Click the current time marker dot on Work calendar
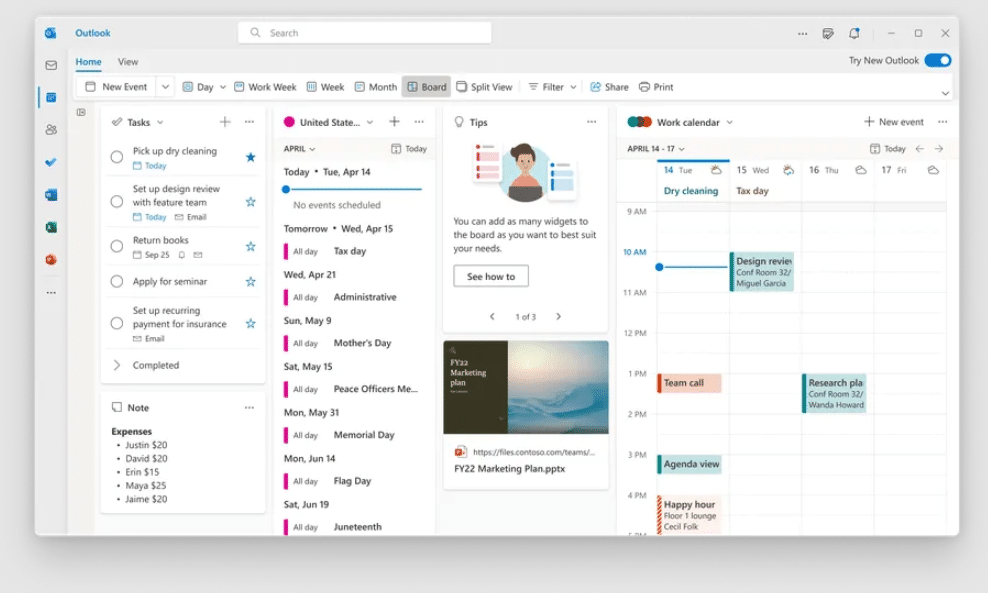988x593 pixels. click(x=659, y=267)
